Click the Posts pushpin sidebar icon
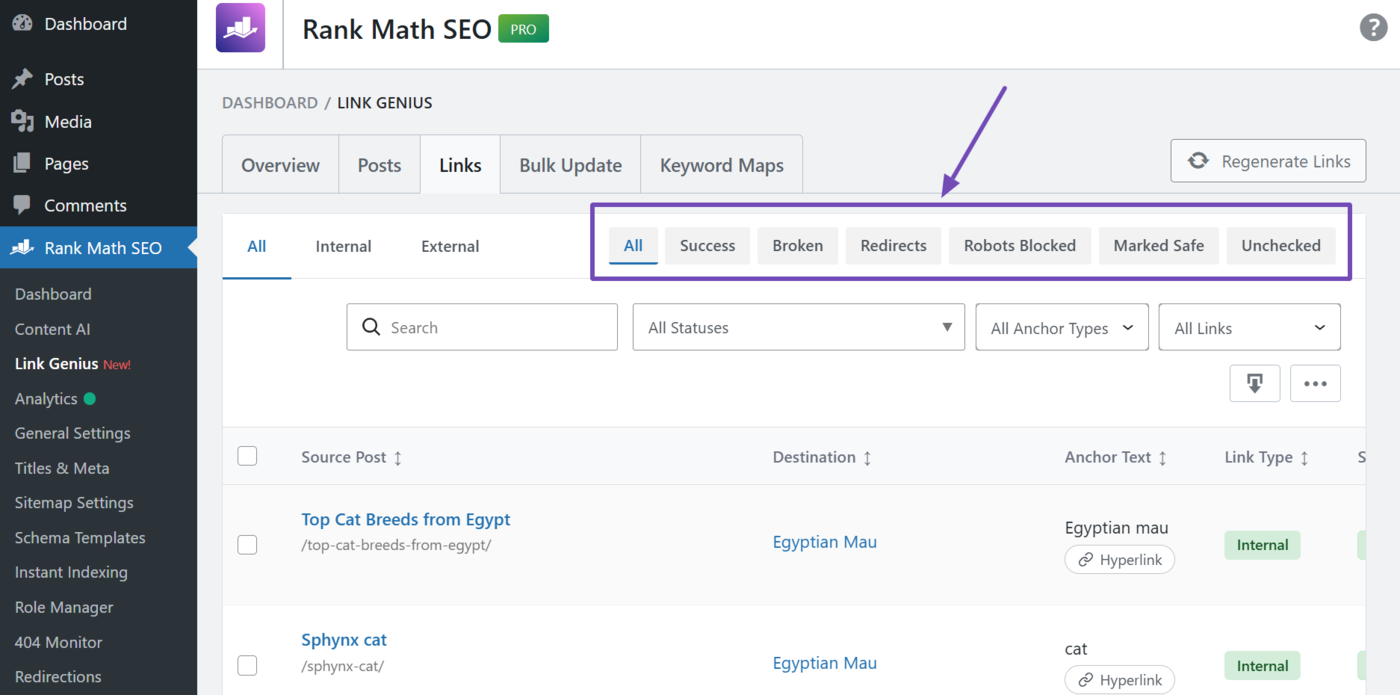This screenshot has width=1400, height=695. 22,78
